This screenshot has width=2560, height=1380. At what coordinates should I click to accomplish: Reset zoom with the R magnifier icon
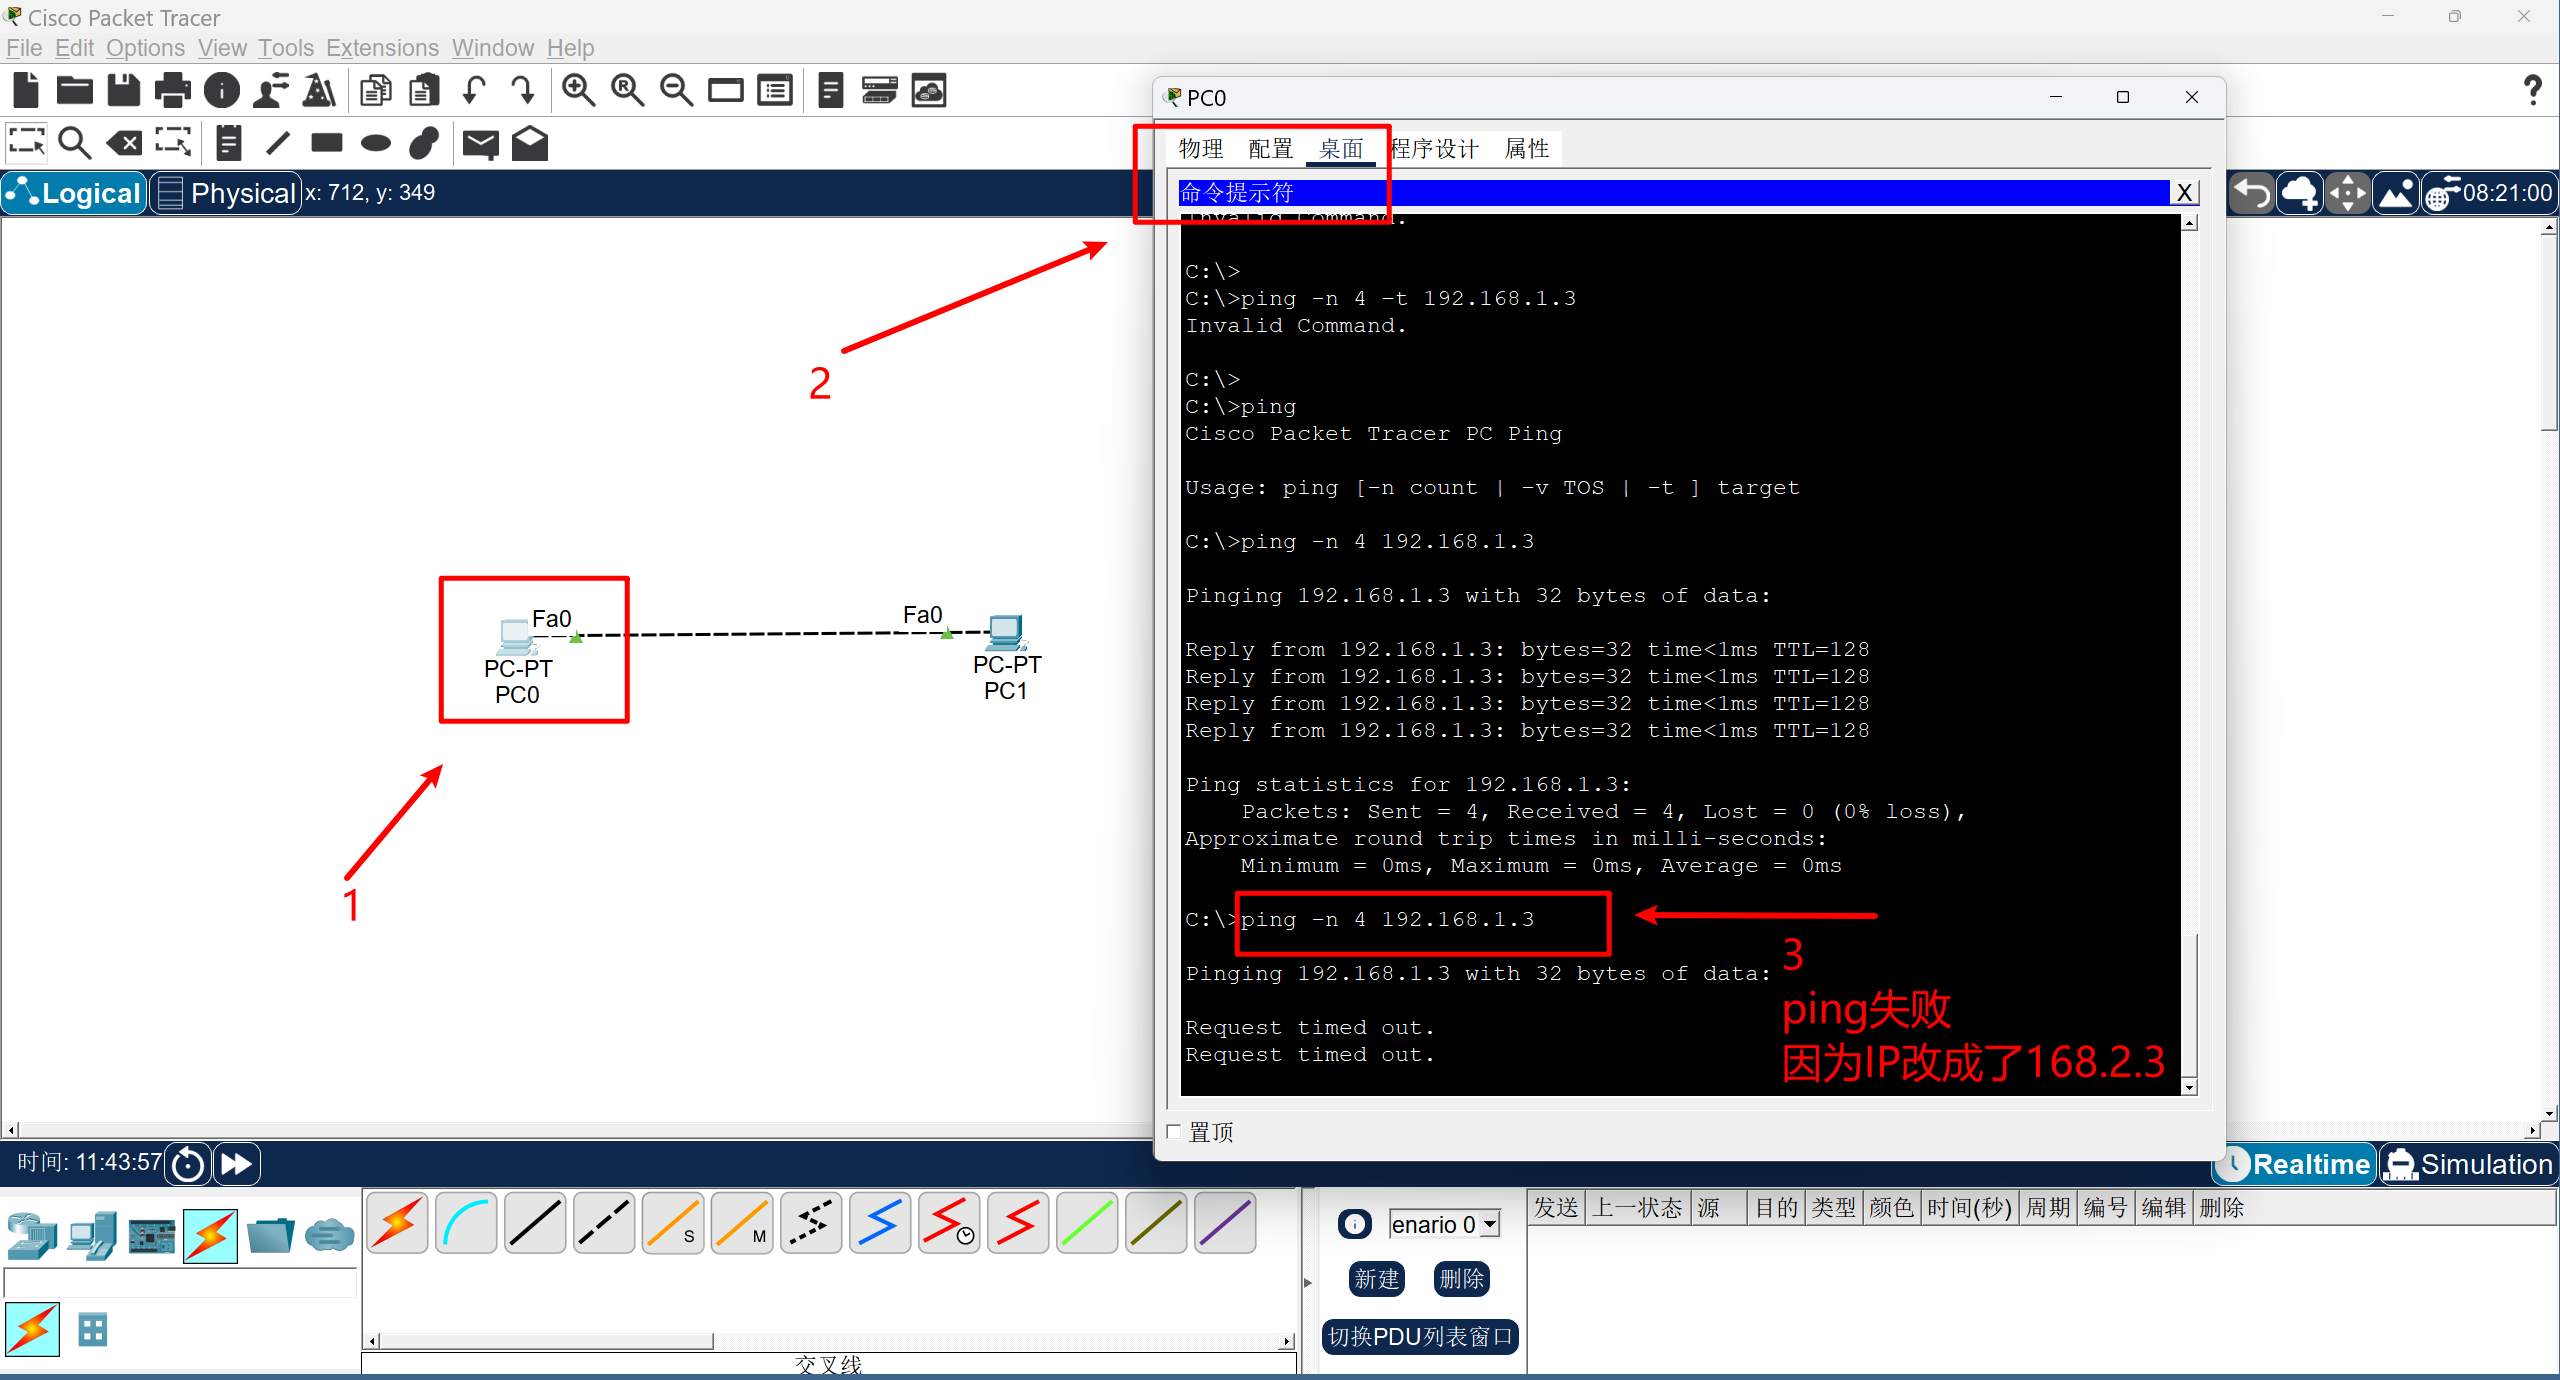click(627, 91)
